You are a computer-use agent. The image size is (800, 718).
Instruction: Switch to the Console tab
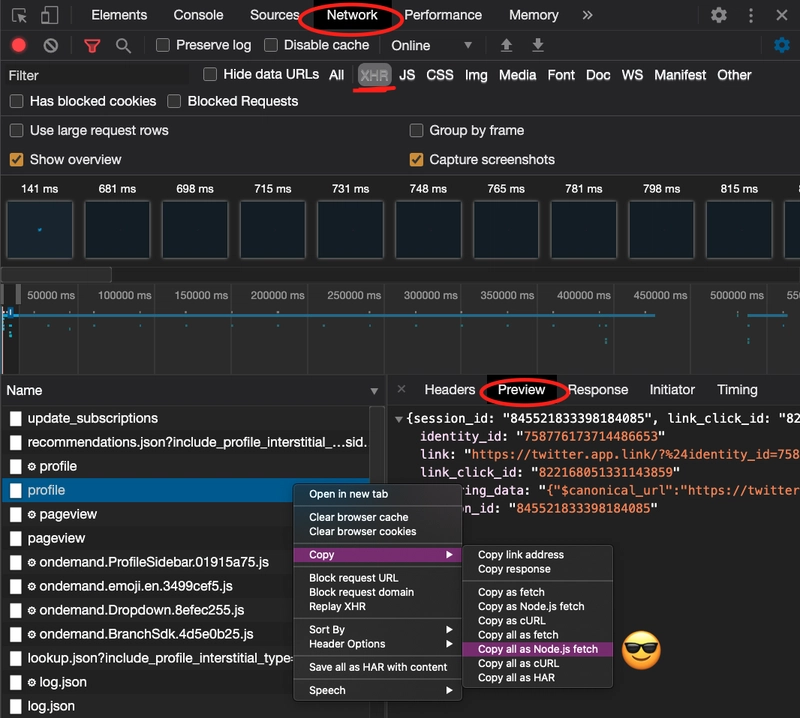pos(198,15)
